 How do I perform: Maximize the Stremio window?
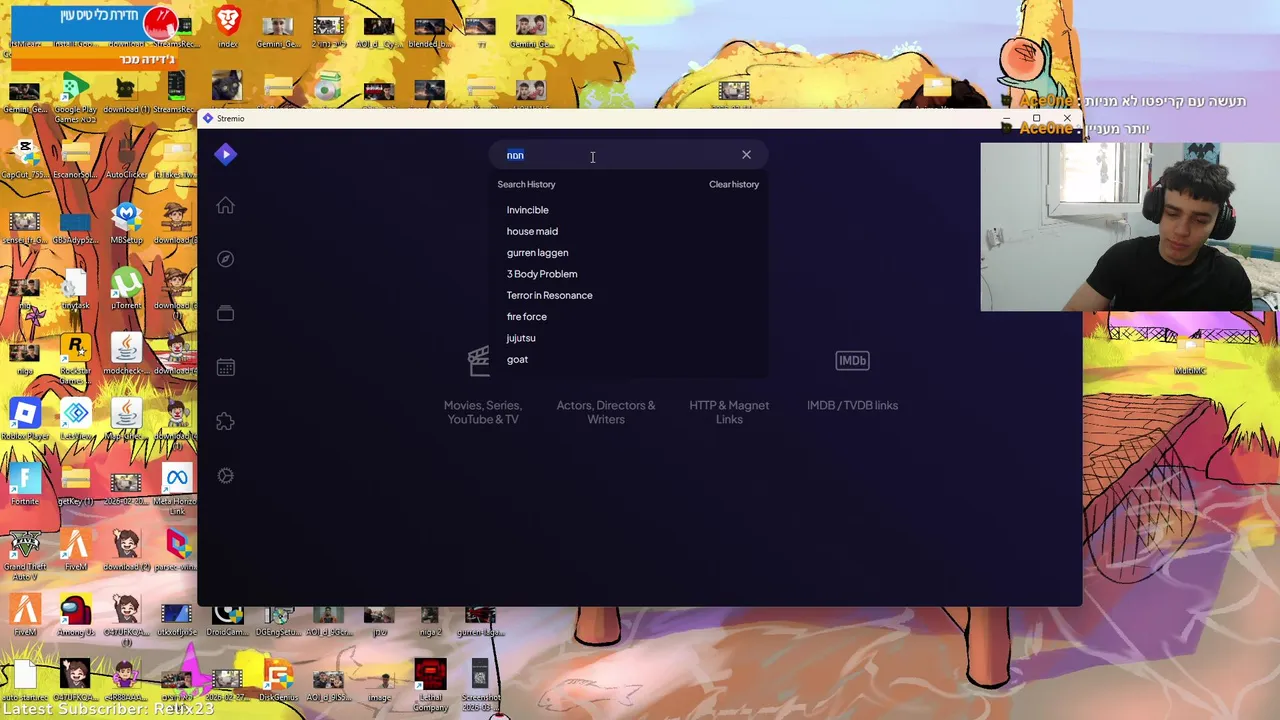pyautogui.click(x=1036, y=118)
